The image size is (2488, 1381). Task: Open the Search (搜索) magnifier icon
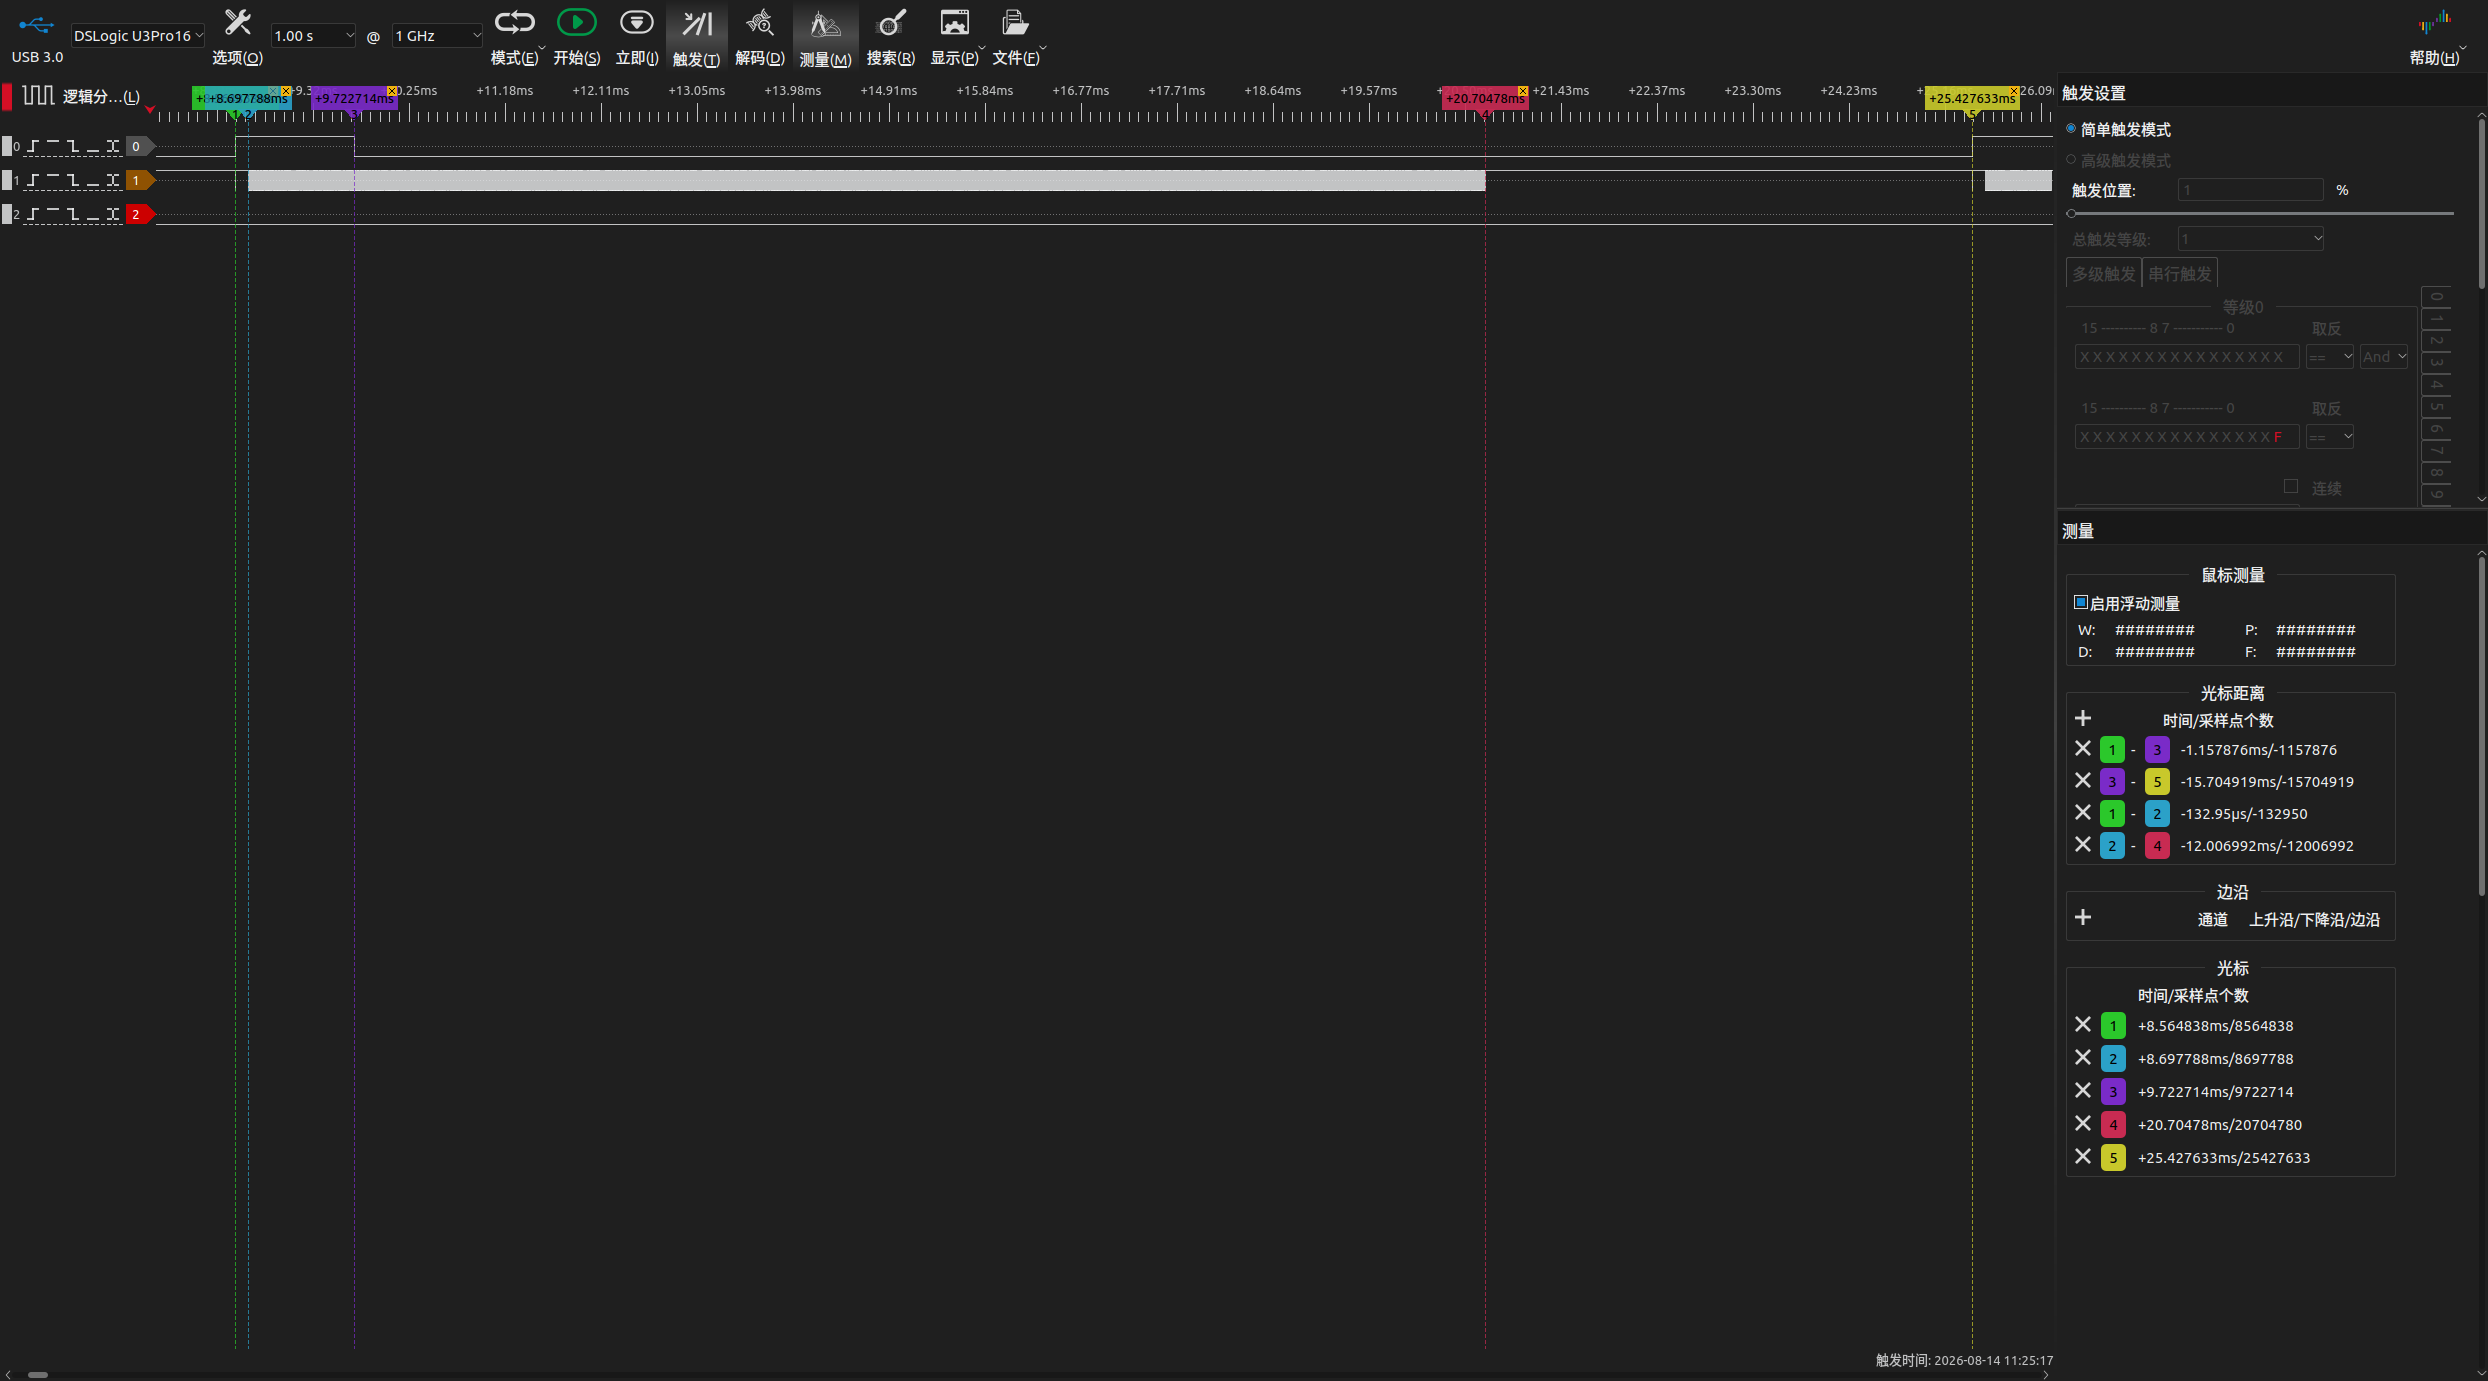pos(890,23)
